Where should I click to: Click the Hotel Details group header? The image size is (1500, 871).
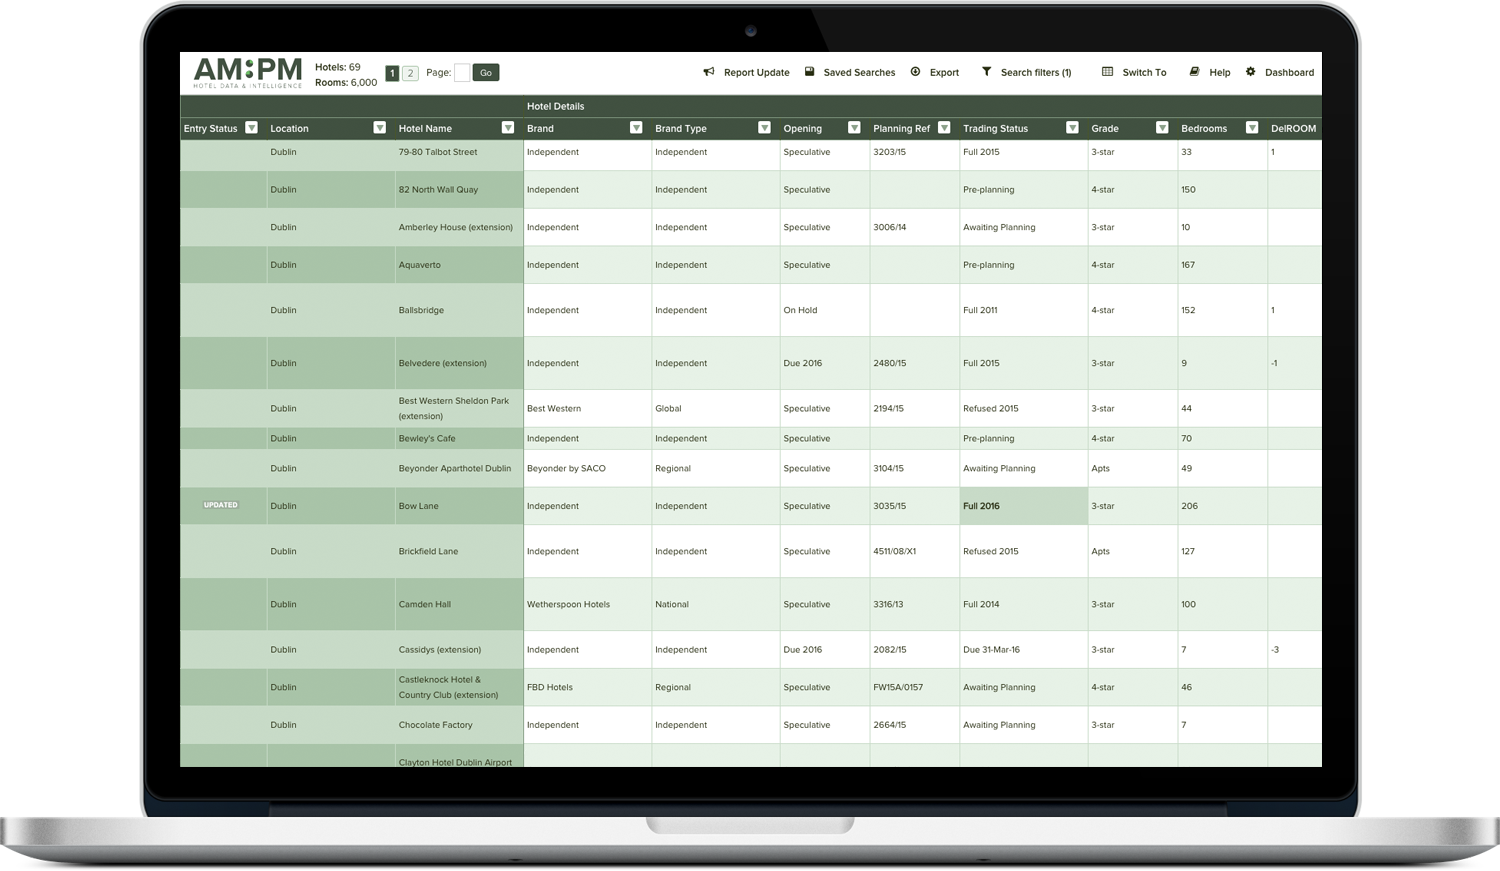pyautogui.click(x=555, y=106)
